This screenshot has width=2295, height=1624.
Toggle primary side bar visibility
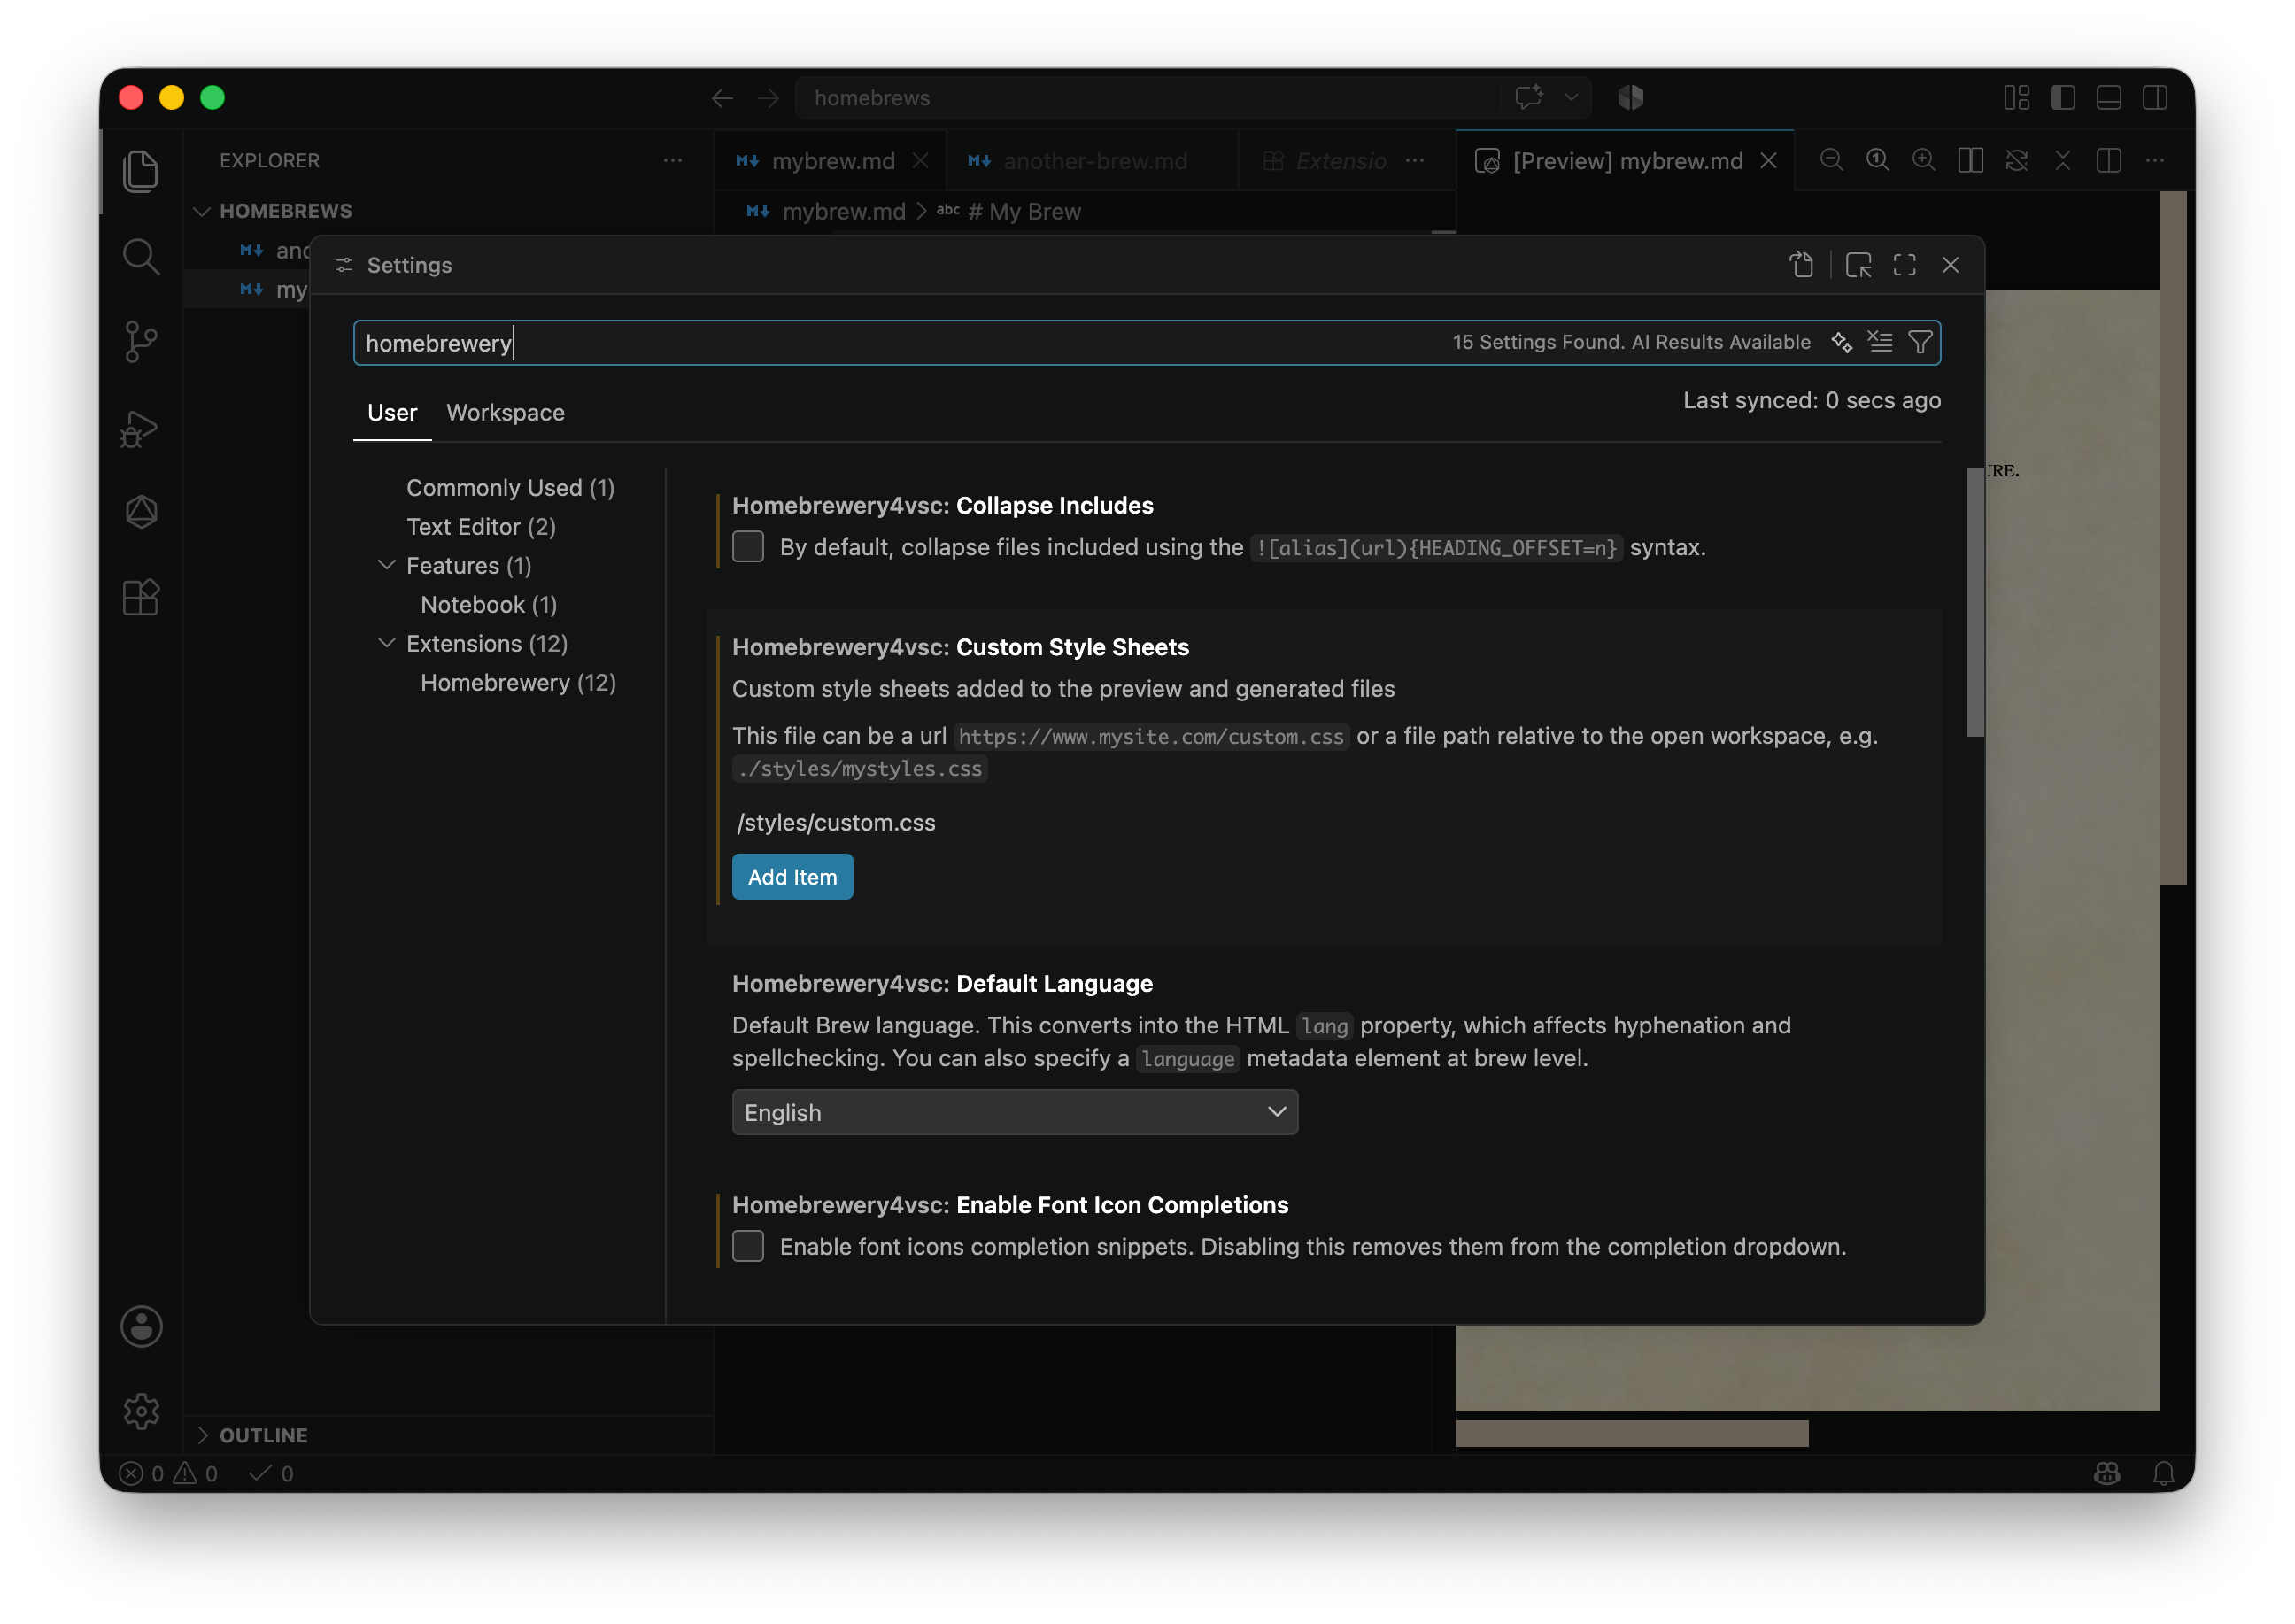click(x=2062, y=98)
